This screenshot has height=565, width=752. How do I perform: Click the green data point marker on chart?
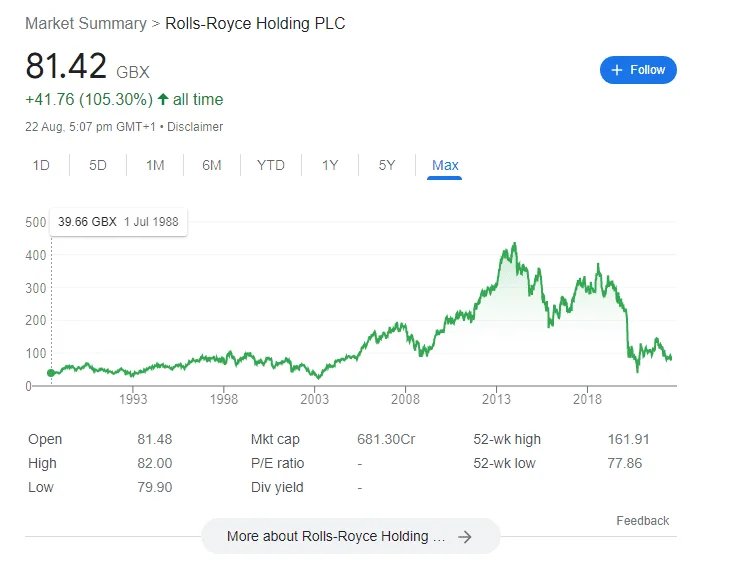[51, 373]
